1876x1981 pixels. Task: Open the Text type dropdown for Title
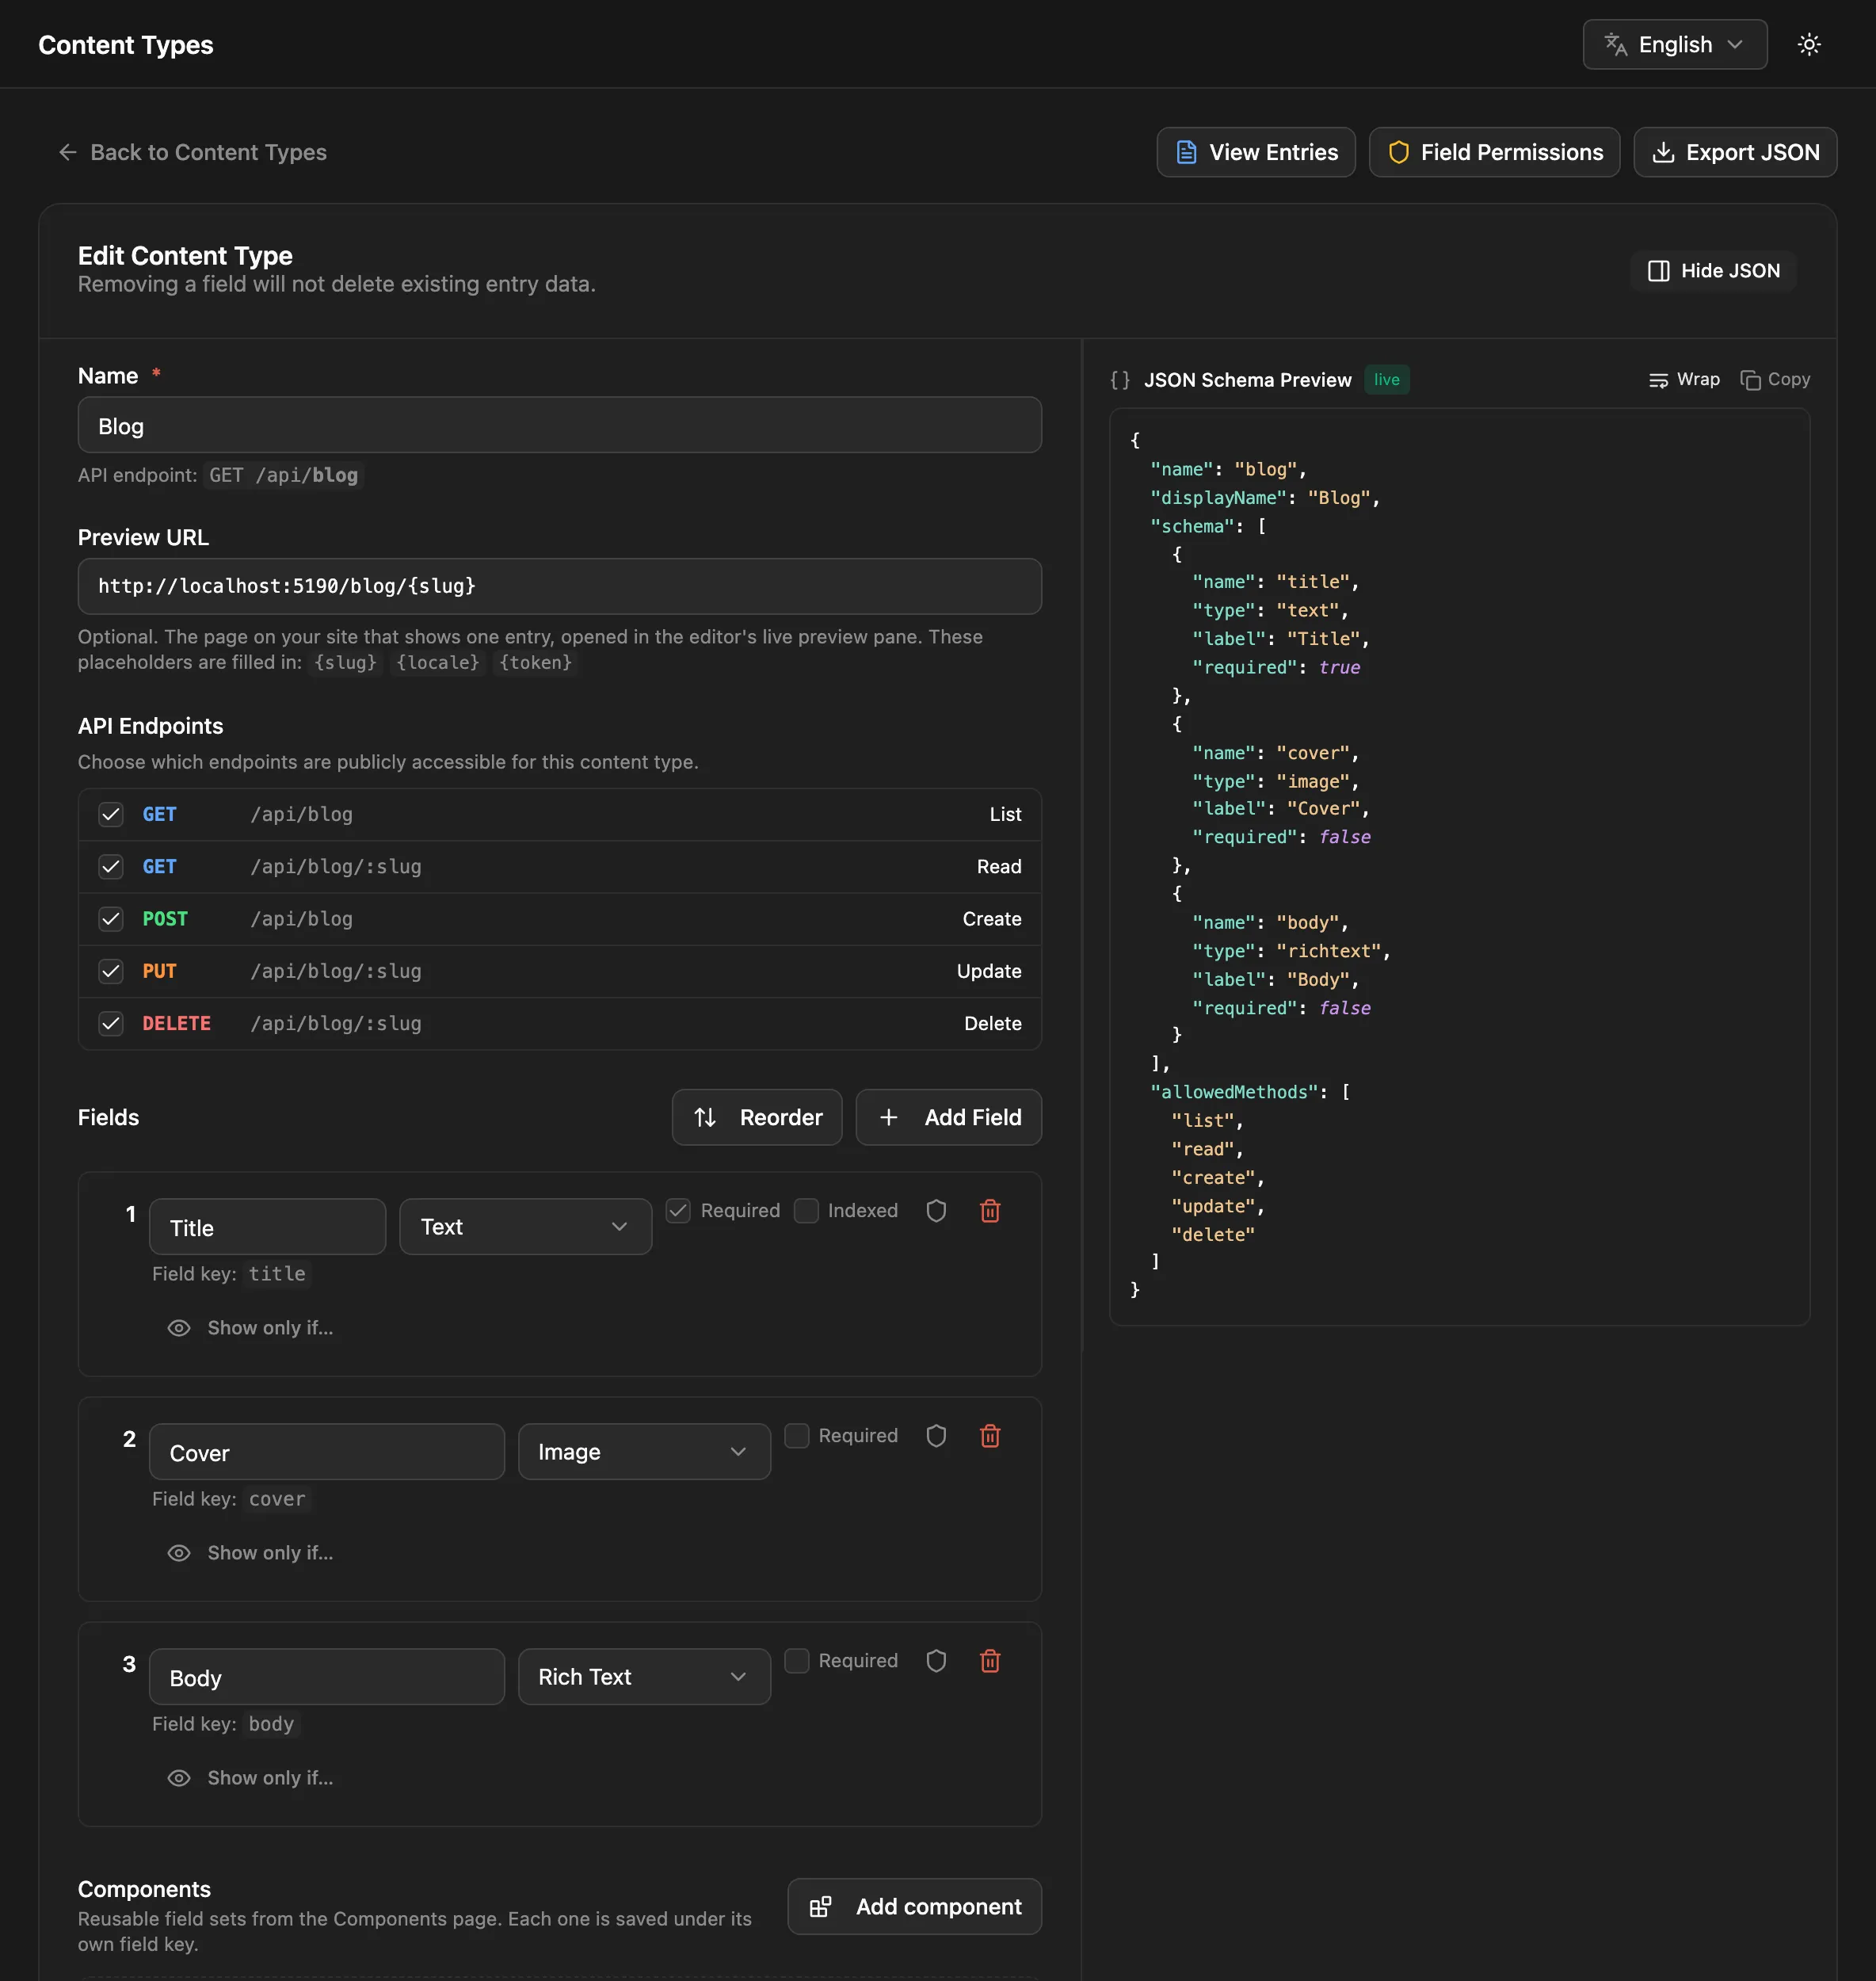[x=526, y=1227]
